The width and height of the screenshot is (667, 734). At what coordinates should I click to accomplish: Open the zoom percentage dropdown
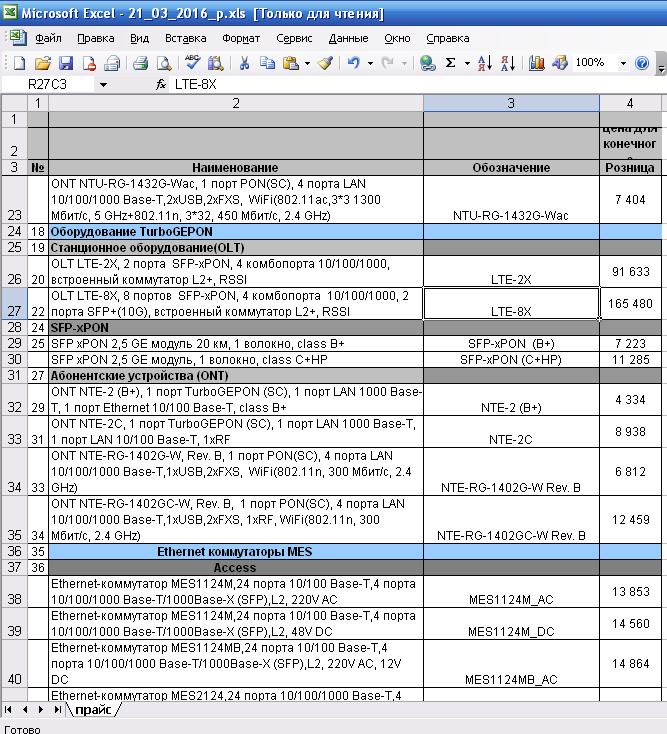click(623, 63)
